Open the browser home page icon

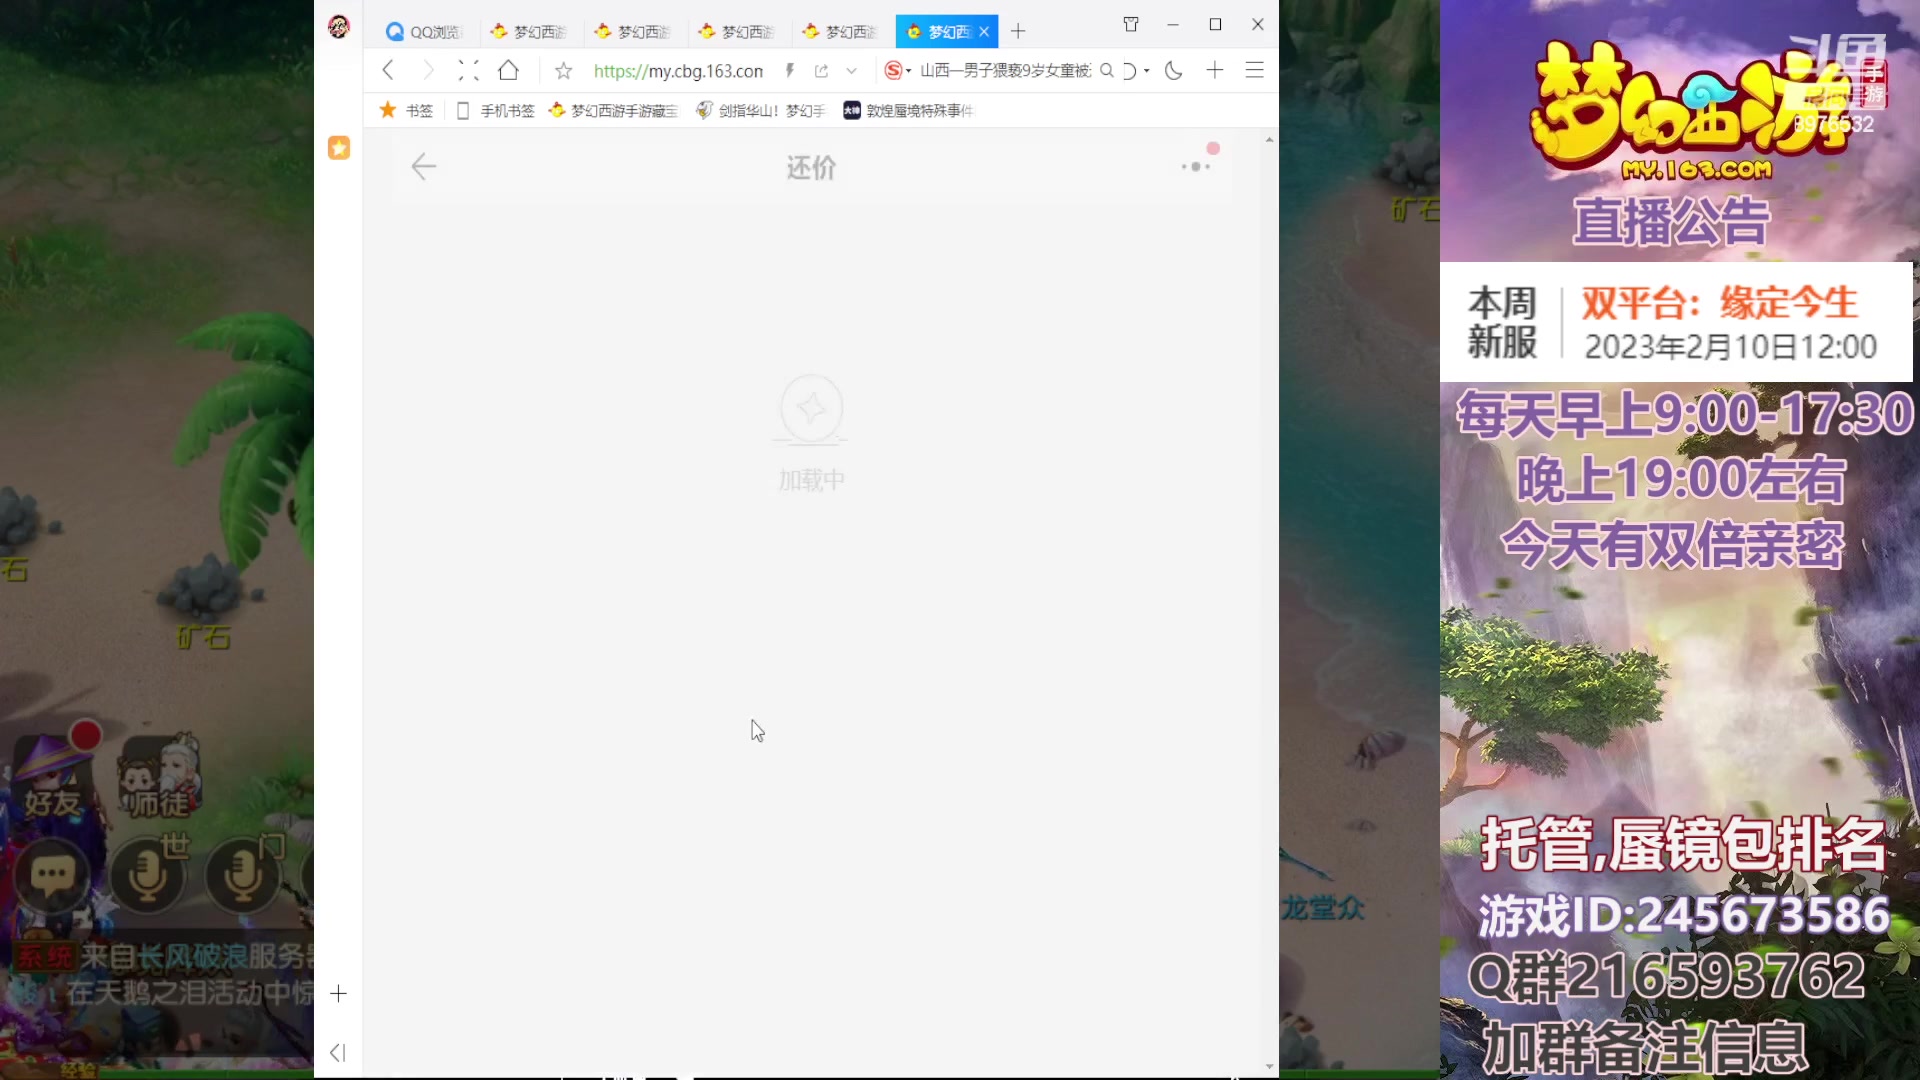508,70
